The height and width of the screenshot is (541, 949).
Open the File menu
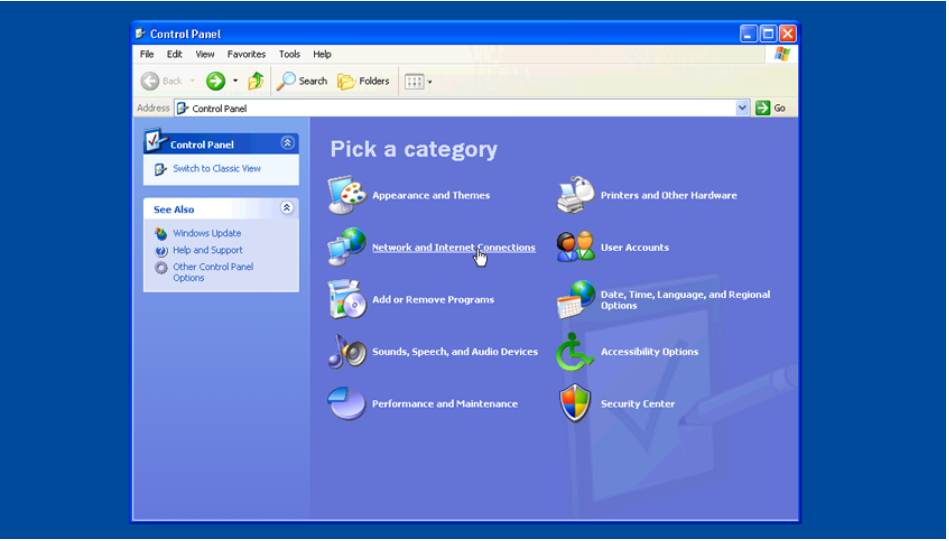click(147, 54)
